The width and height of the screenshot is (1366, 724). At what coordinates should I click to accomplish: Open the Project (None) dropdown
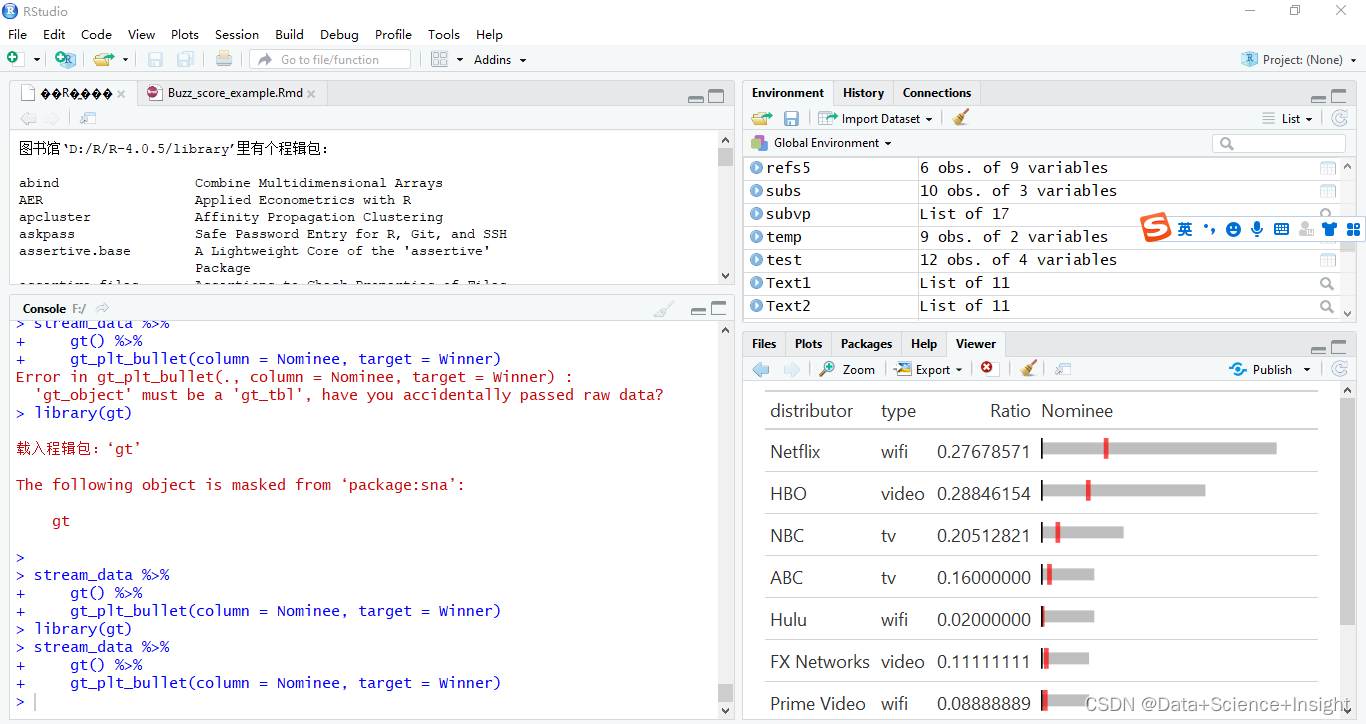pos(1298,60)
